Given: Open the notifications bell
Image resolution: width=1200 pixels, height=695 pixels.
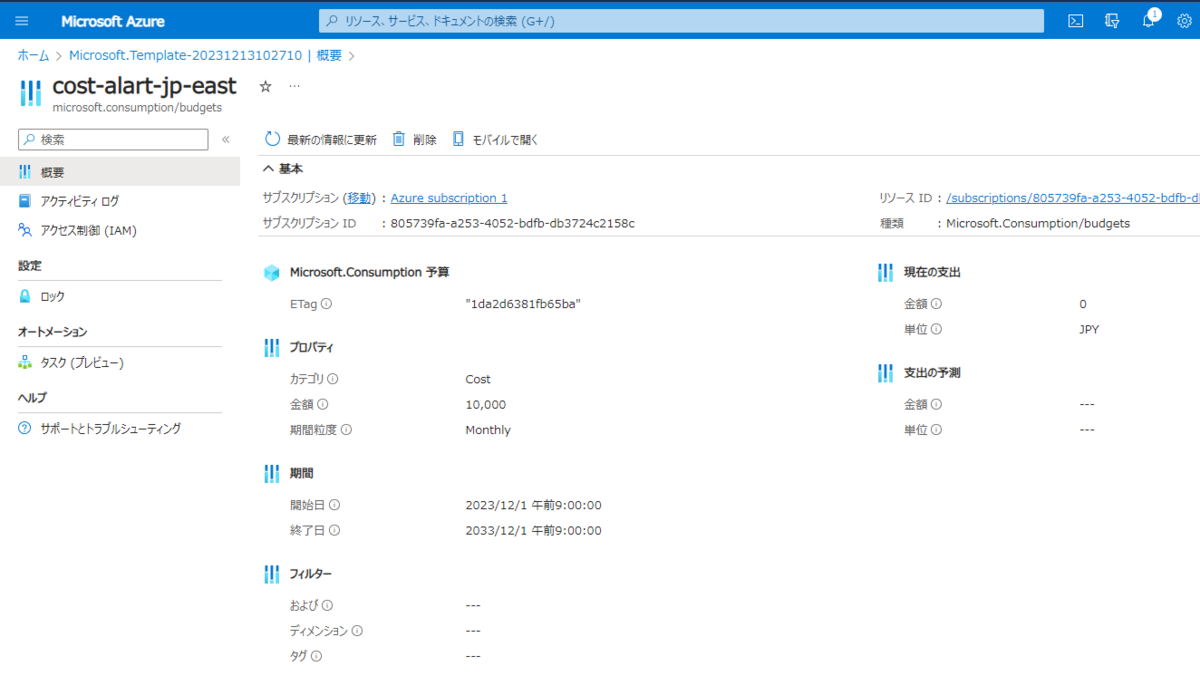Looking at the screenshot, I should (1148, 21).
